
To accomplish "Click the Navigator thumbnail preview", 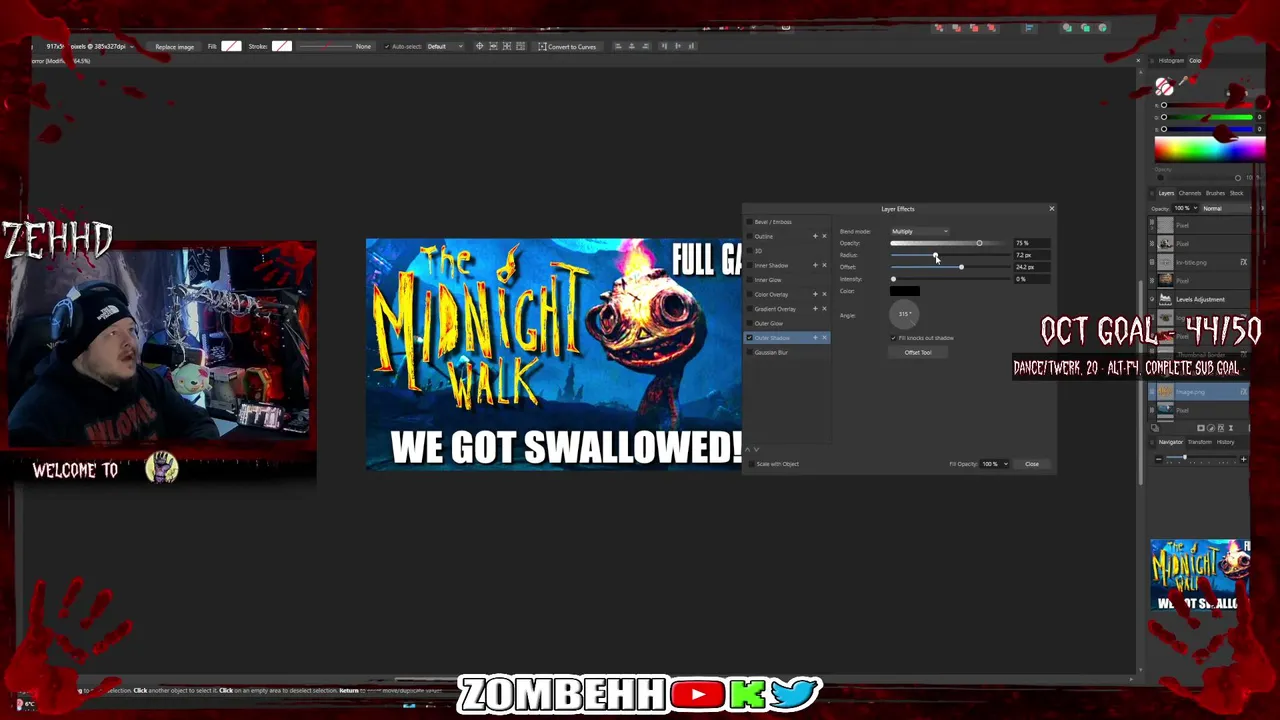I will 1200,575.
